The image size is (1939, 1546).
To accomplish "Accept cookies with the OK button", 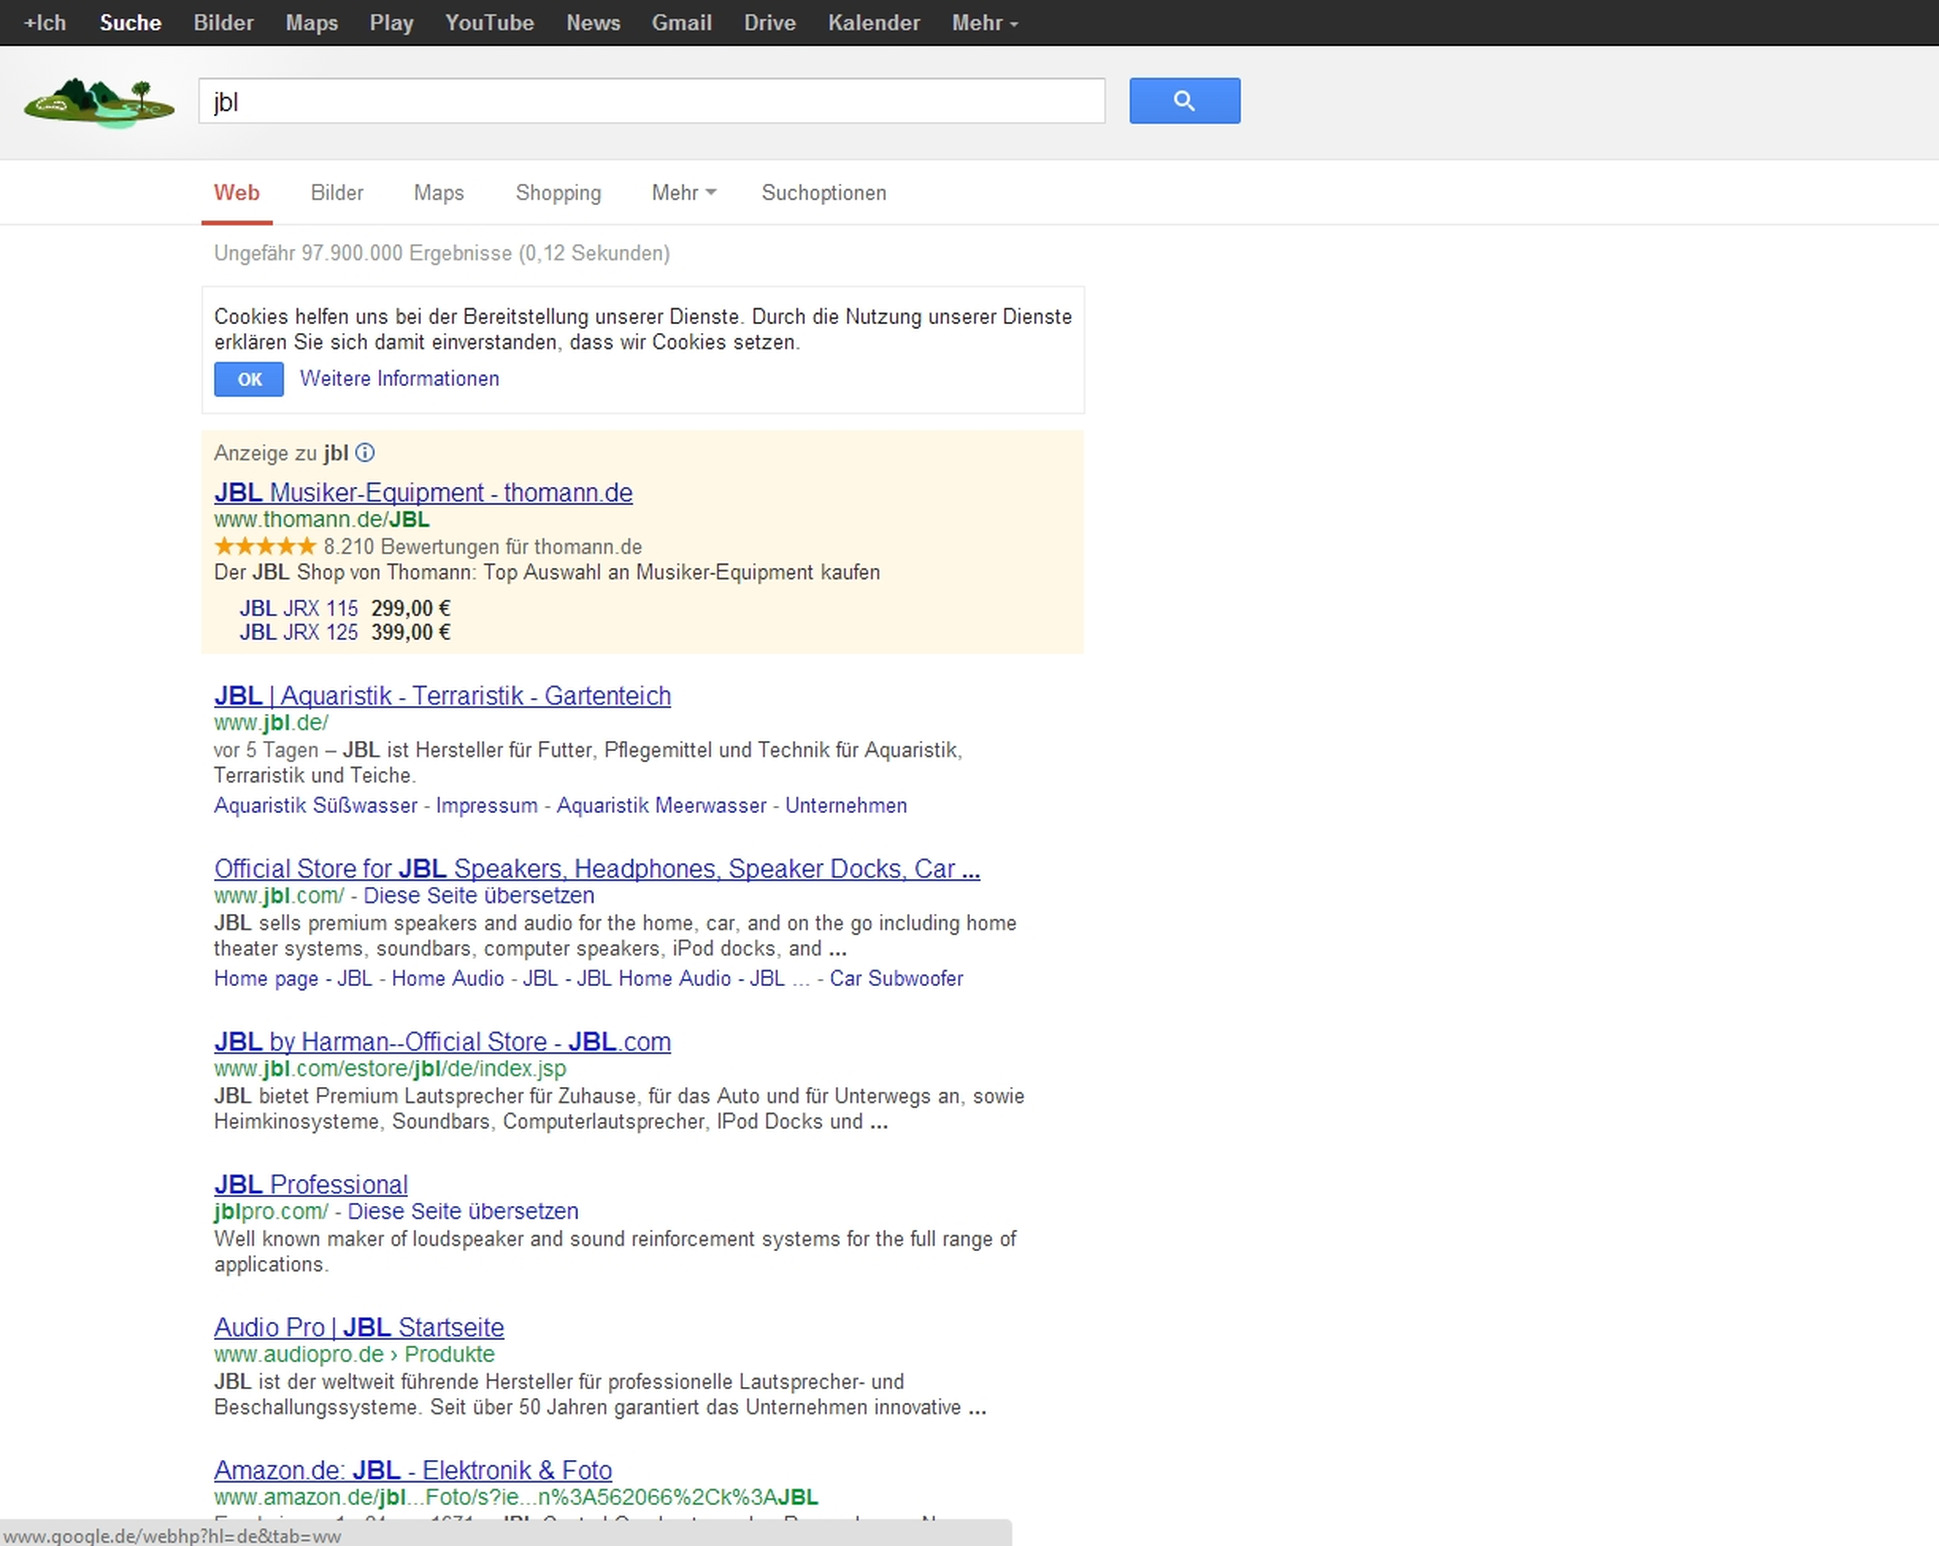I will click(x=249, y=379).
